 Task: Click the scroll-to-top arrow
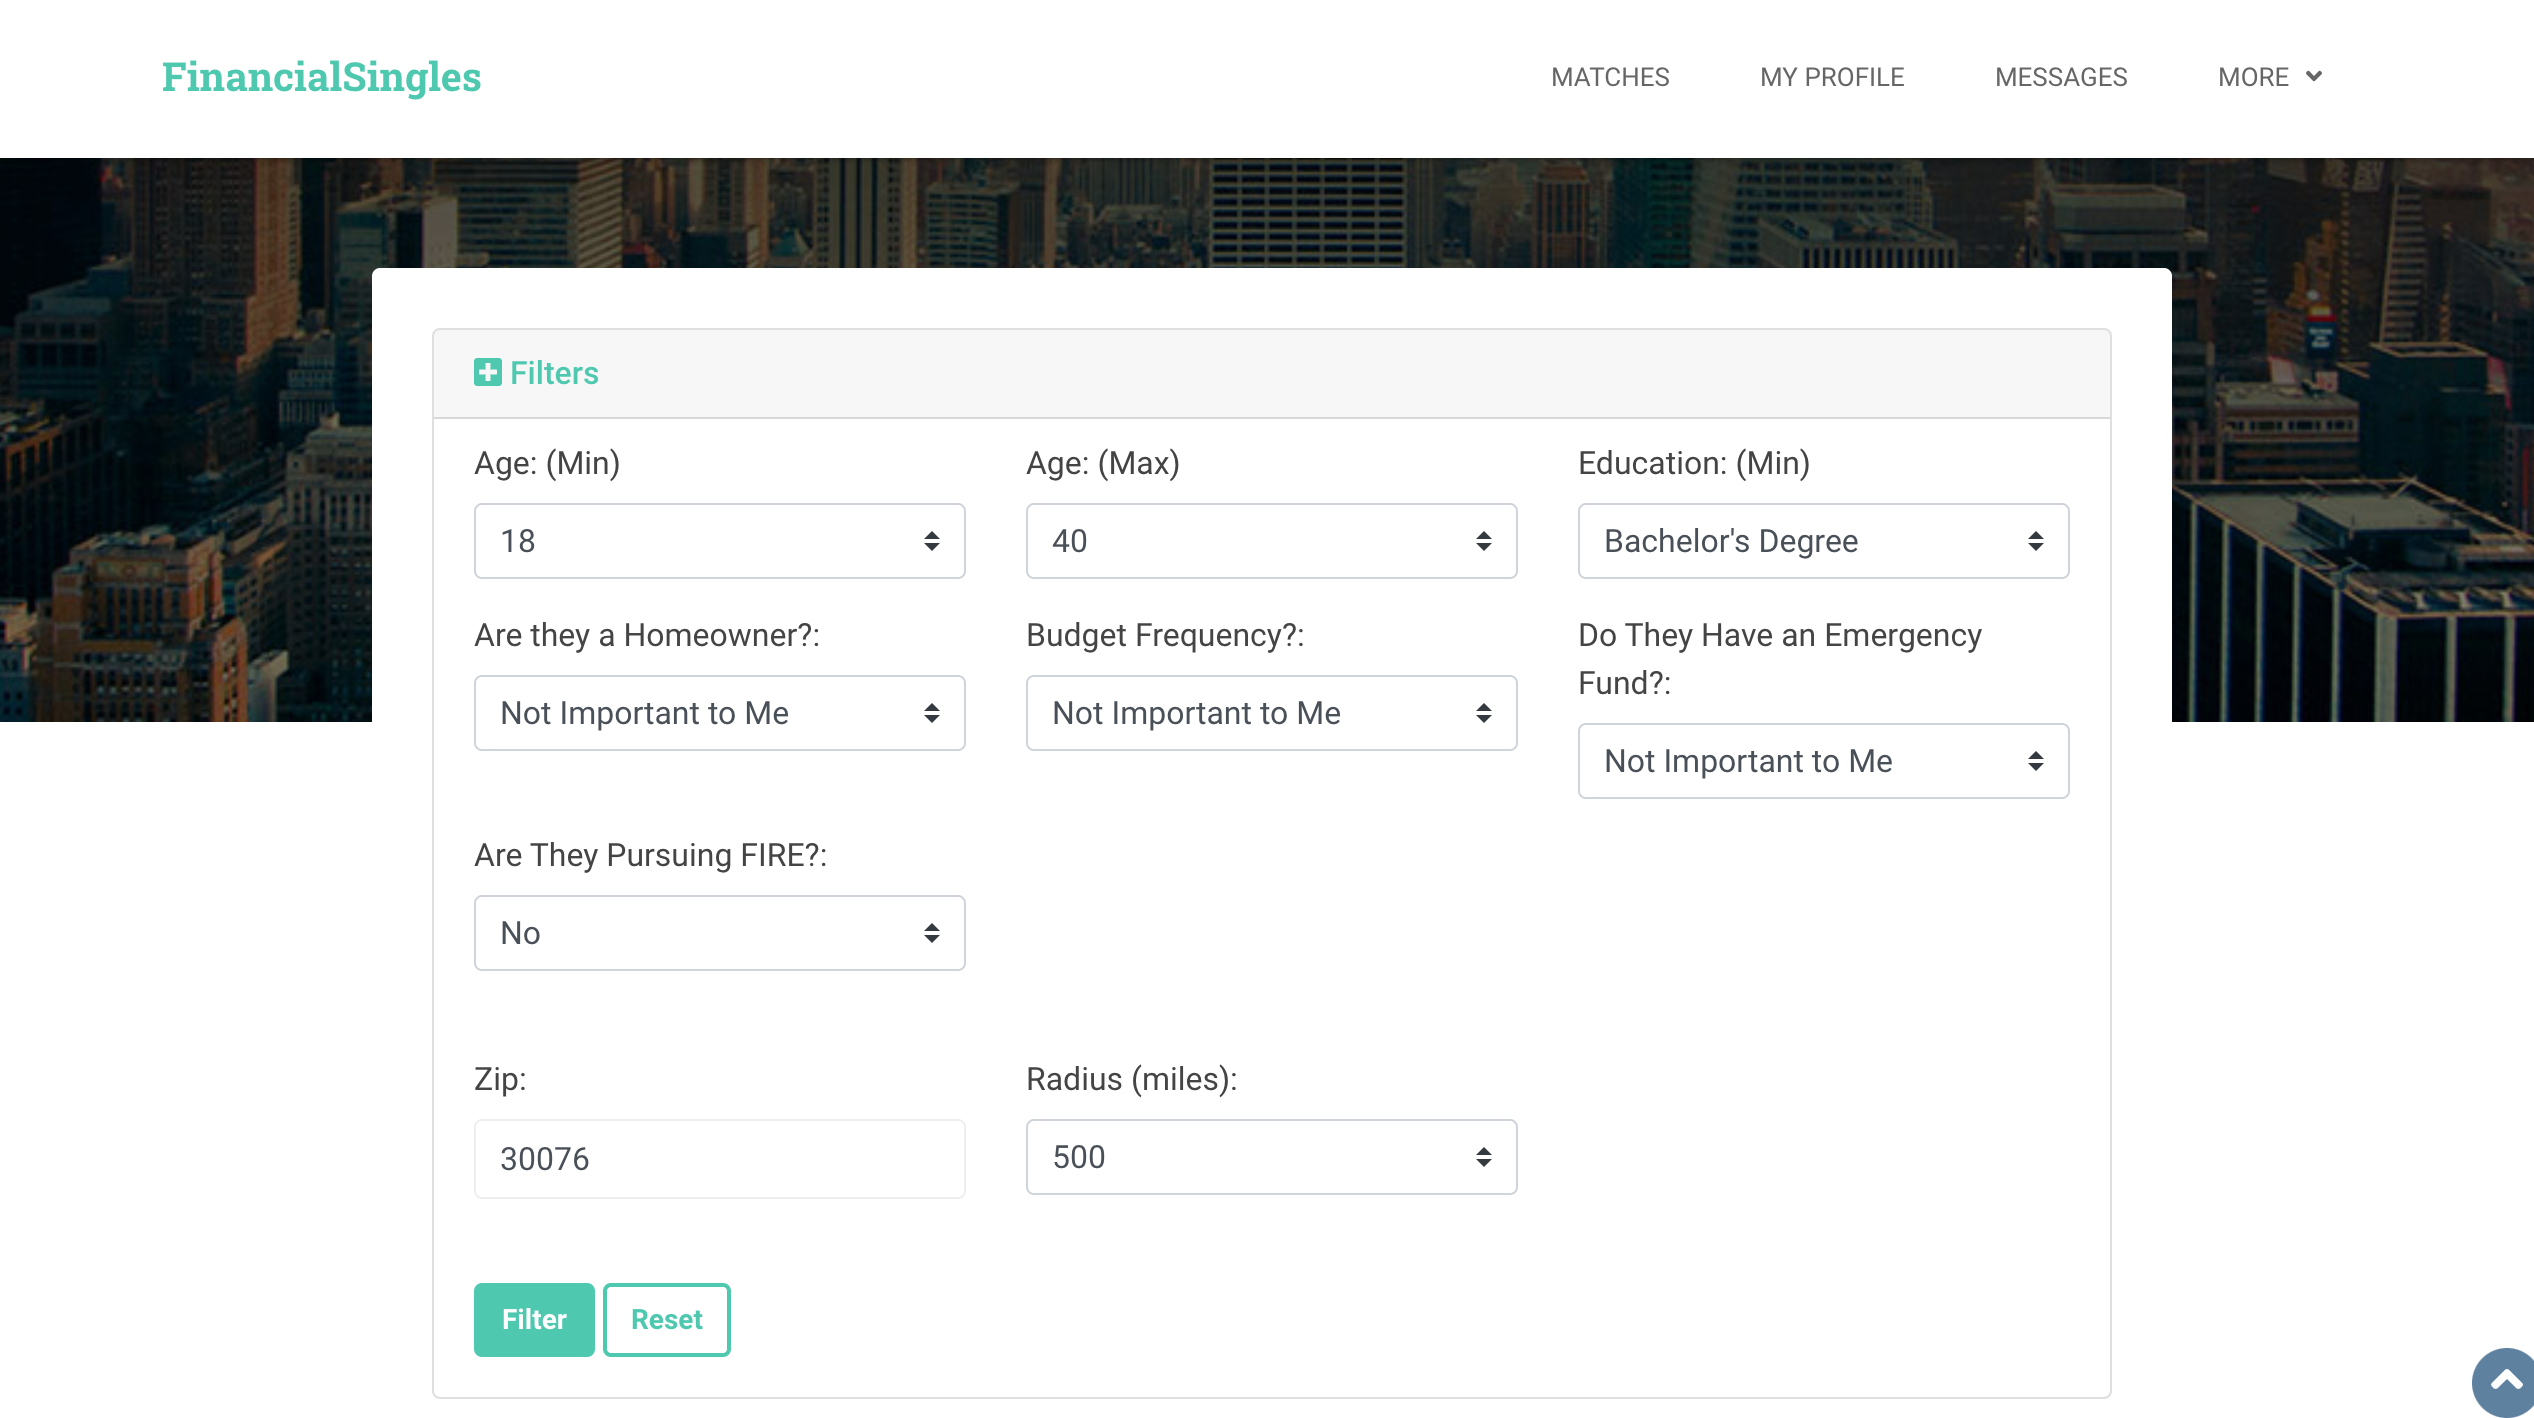coord(2504,1383)
